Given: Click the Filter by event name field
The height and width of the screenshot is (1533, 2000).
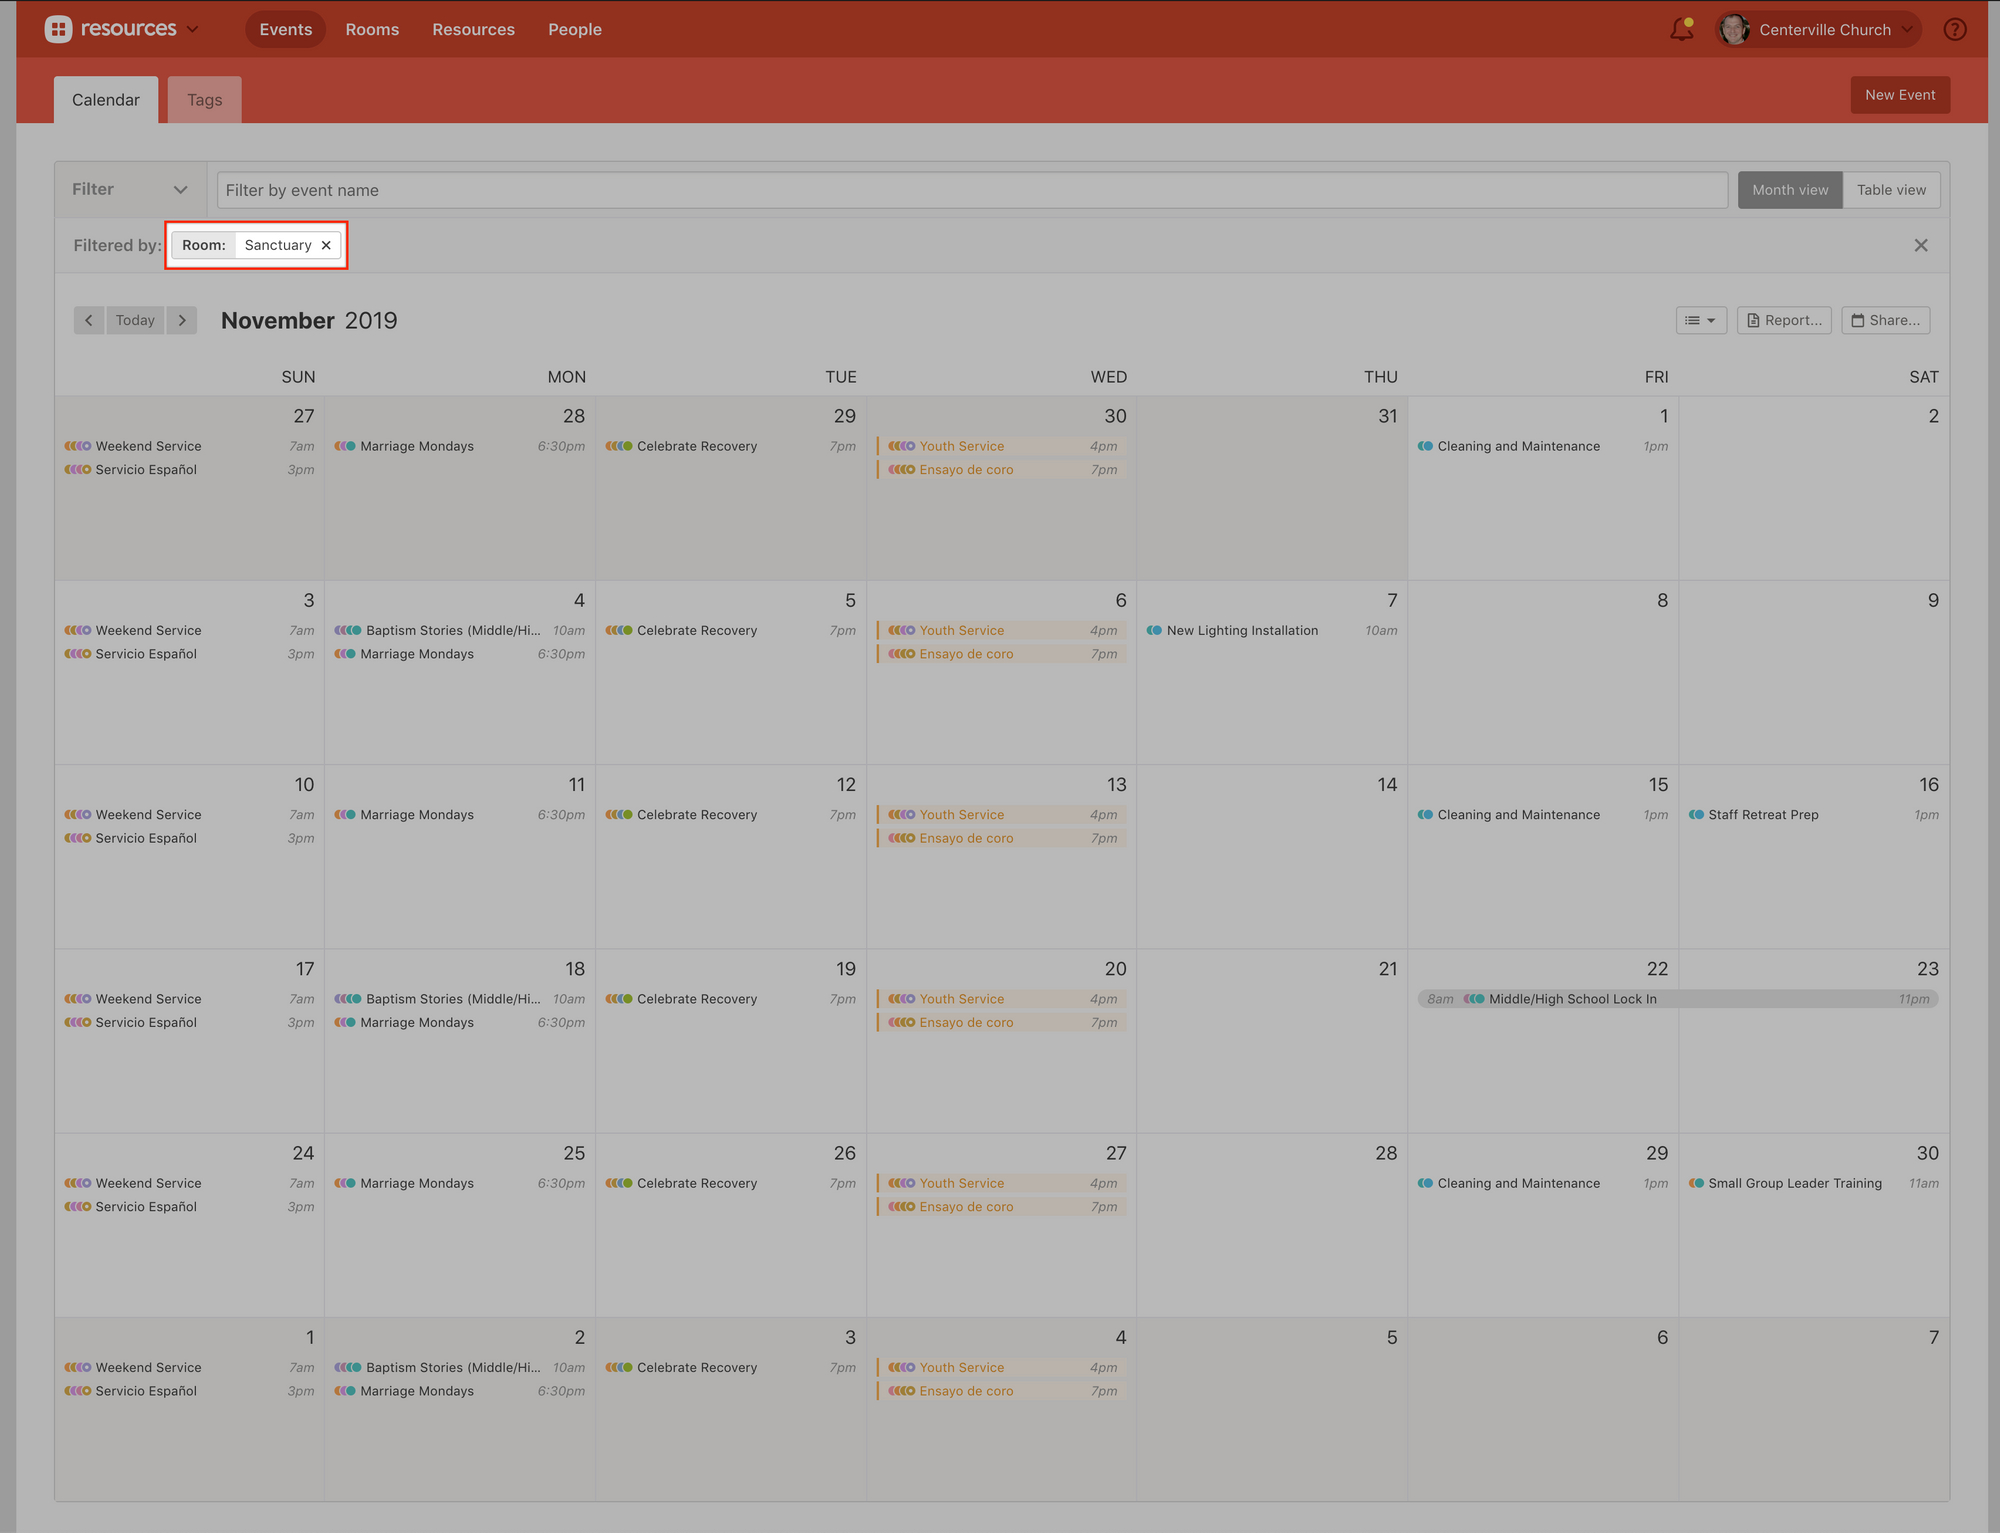Looking at the screenshot, I should click(x=971, y=190).
